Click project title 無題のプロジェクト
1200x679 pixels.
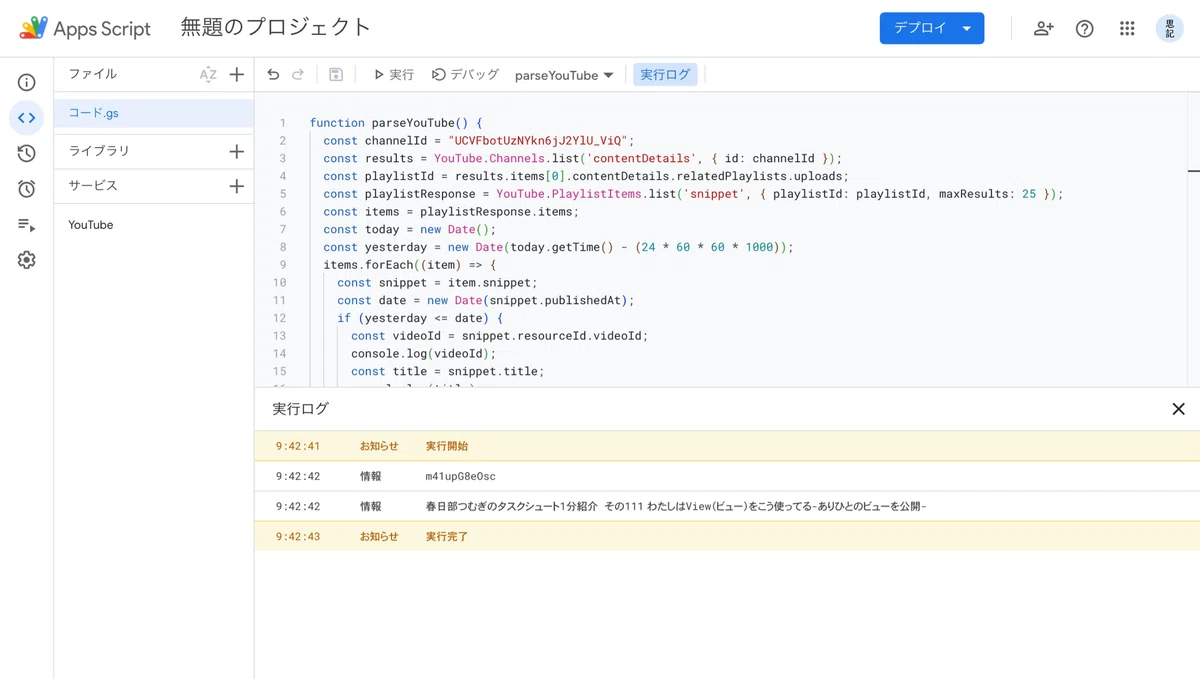[x=276, y=28]
